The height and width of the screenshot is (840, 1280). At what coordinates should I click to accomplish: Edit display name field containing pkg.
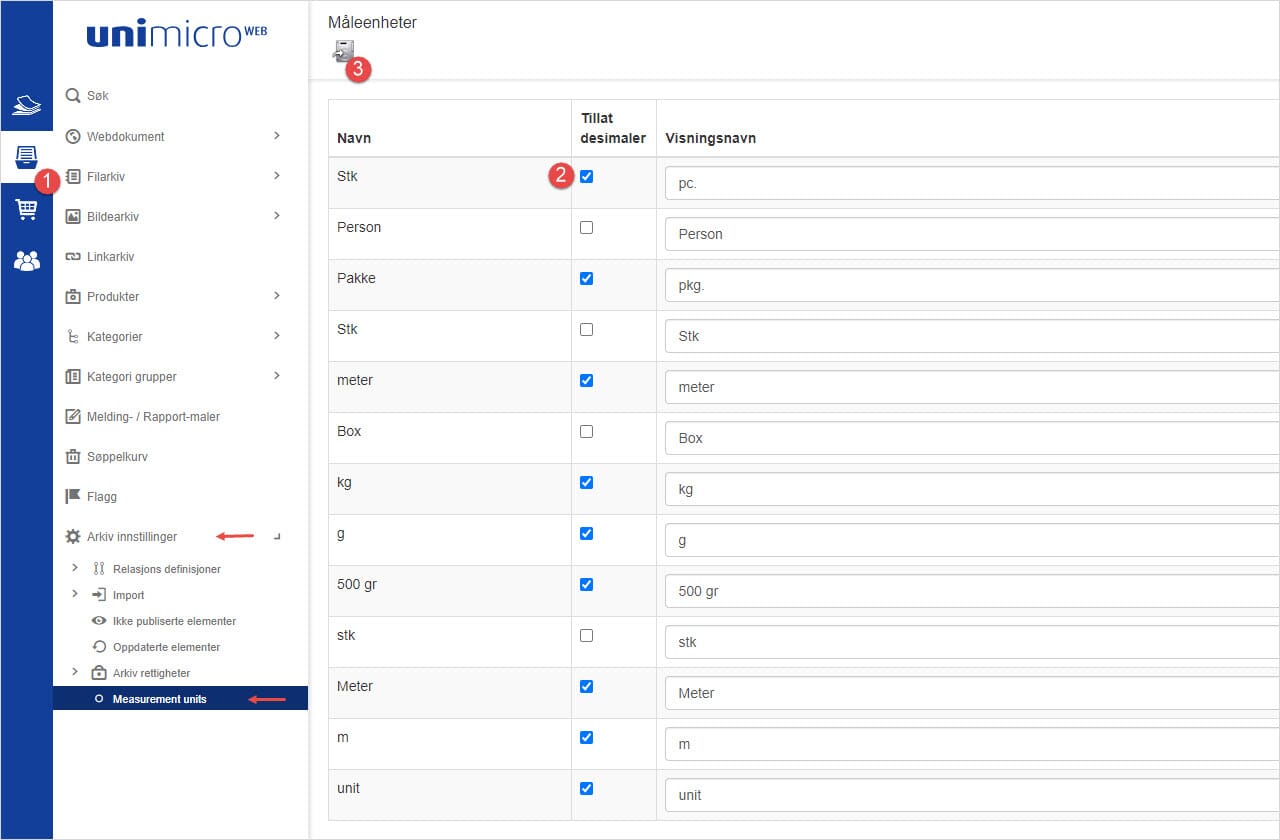pos(972,285)
